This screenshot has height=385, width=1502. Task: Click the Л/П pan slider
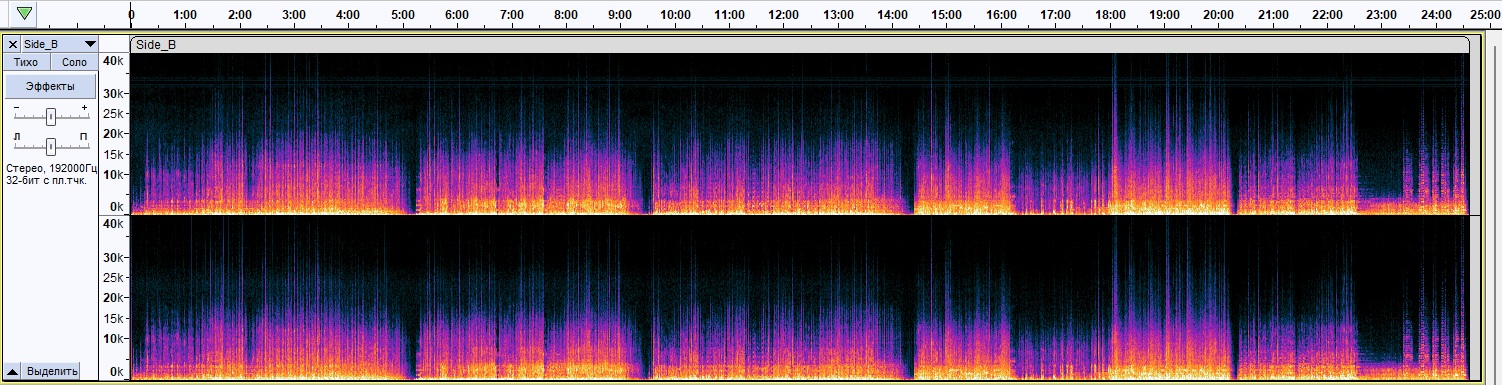click(50, 146)
